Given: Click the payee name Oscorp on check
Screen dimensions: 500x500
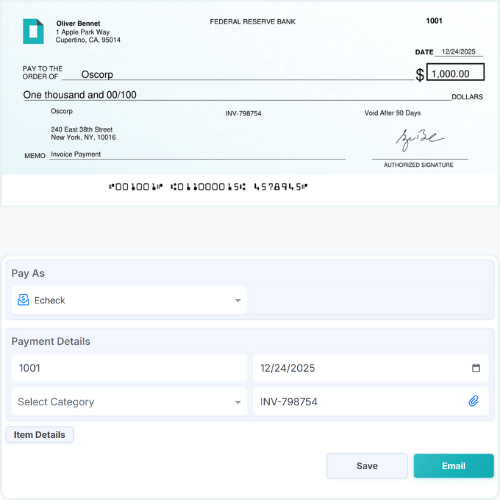Looking at the screenshot, I should [x=97, y=74].
